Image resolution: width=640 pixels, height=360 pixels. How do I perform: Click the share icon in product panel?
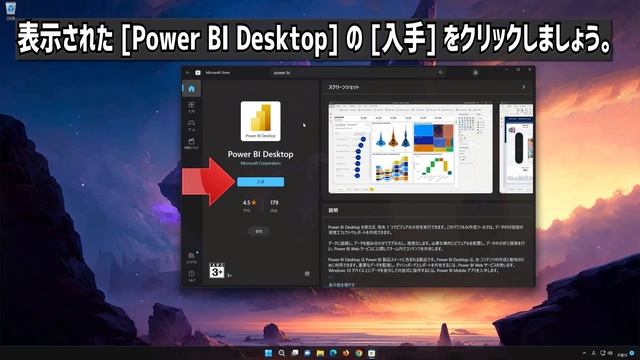(307, 273)
